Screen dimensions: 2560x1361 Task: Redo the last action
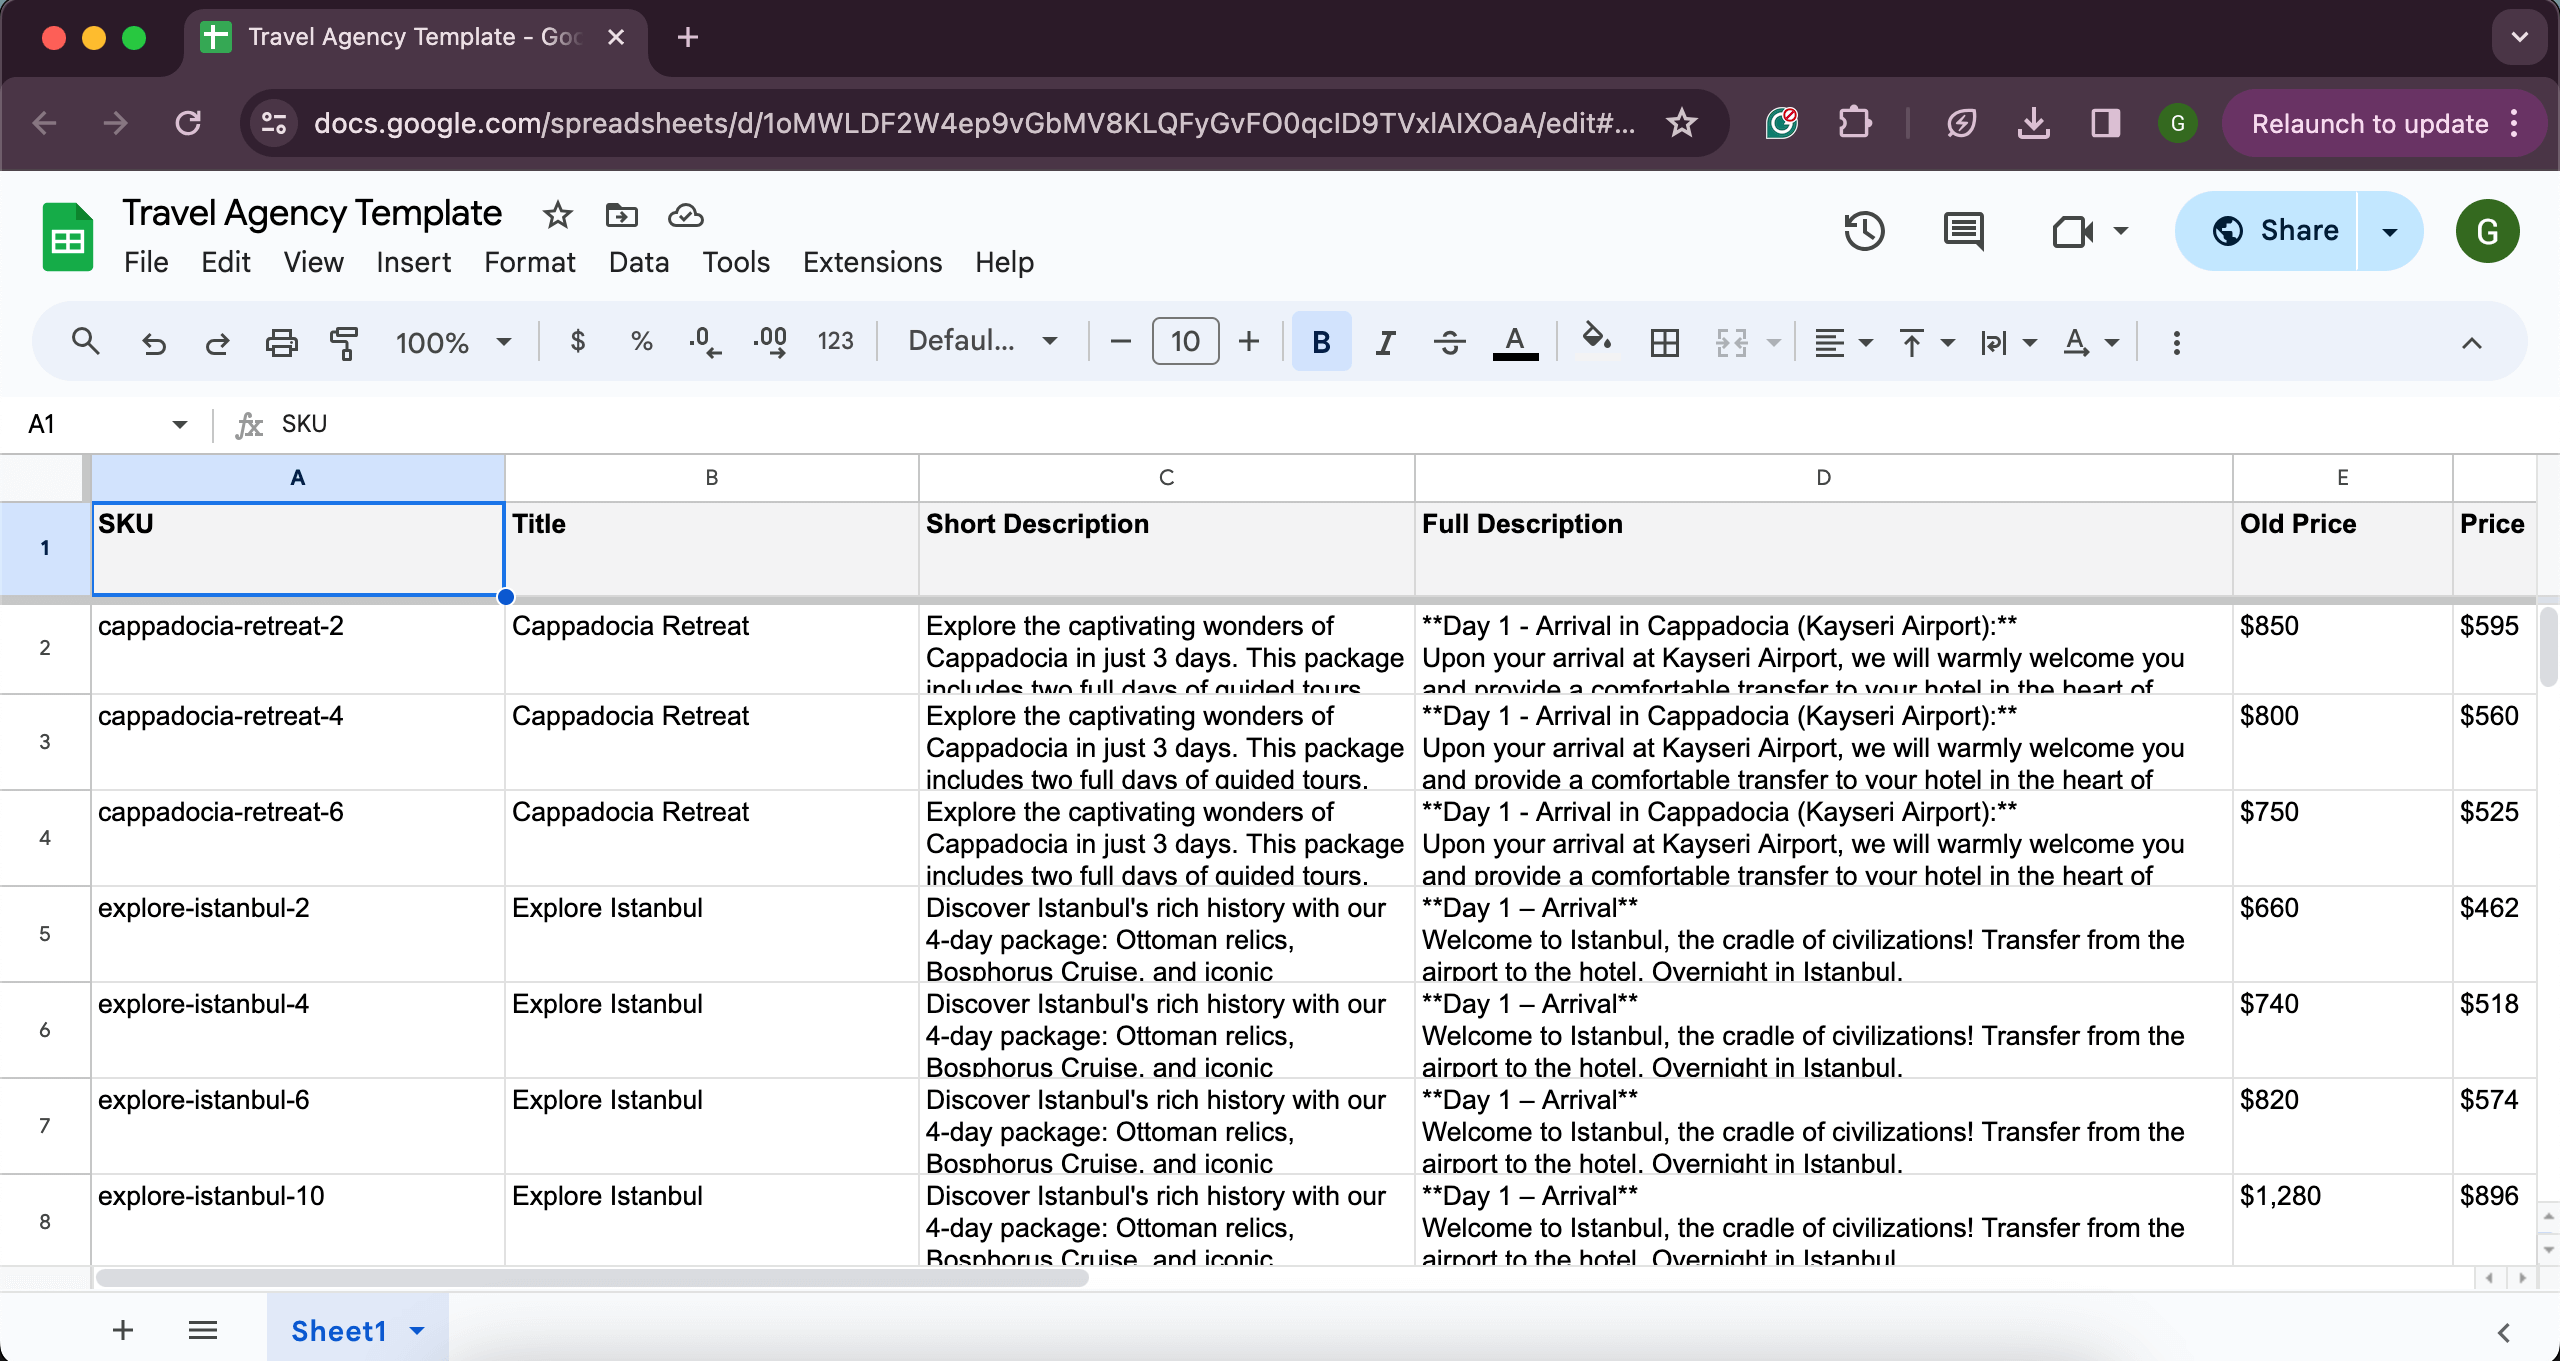pos(217,342)
